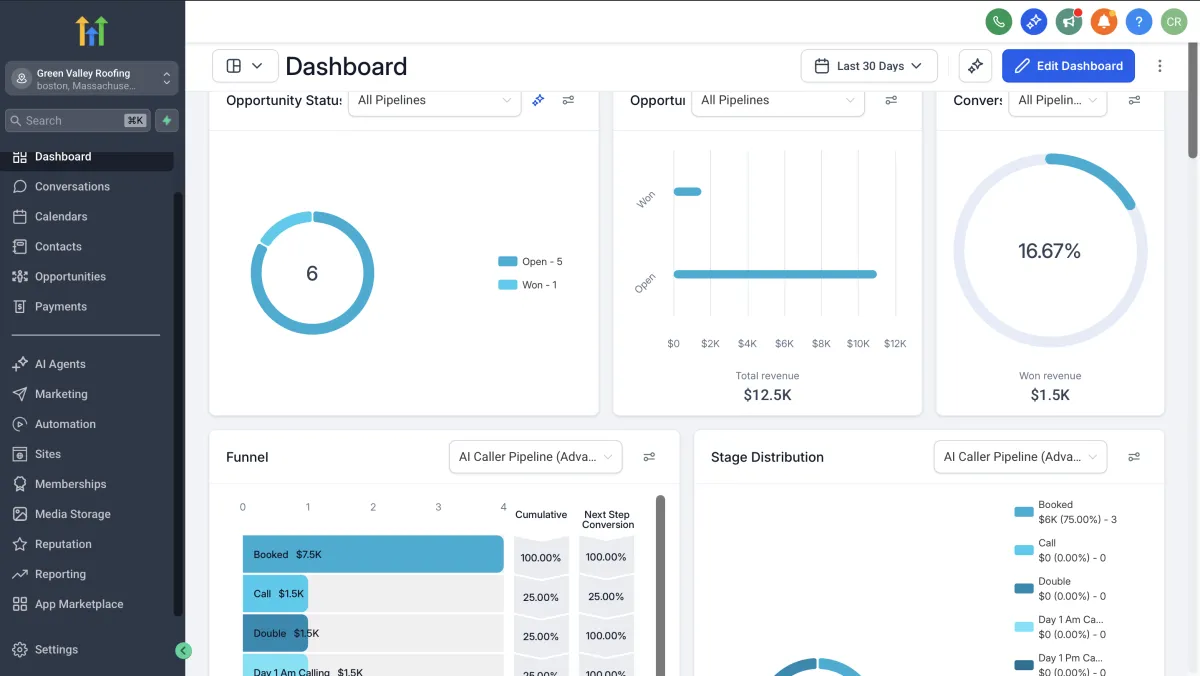Screen dimensions: 1200x676
Task: Open Conversion Rate widget filter settings icon
Action: pyautogui.click(x=1134, y=100)
